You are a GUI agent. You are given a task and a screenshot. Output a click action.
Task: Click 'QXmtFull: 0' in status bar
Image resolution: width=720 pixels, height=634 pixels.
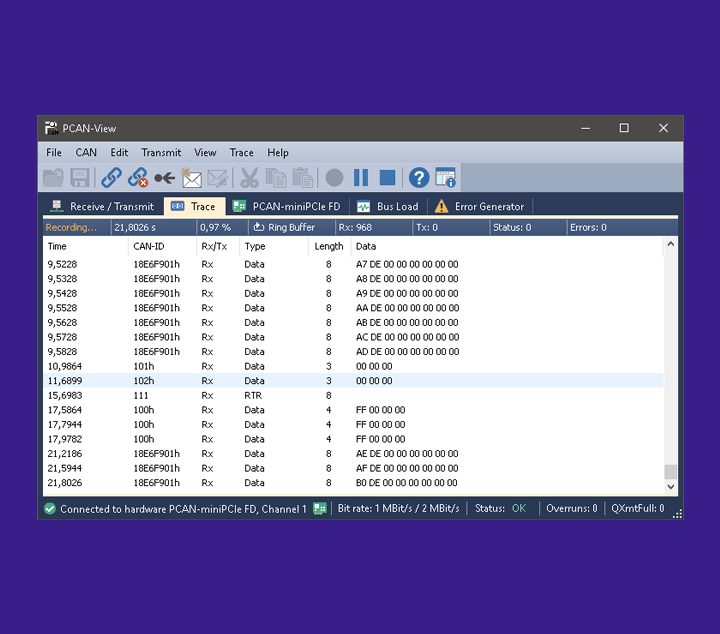pos(637,509)
